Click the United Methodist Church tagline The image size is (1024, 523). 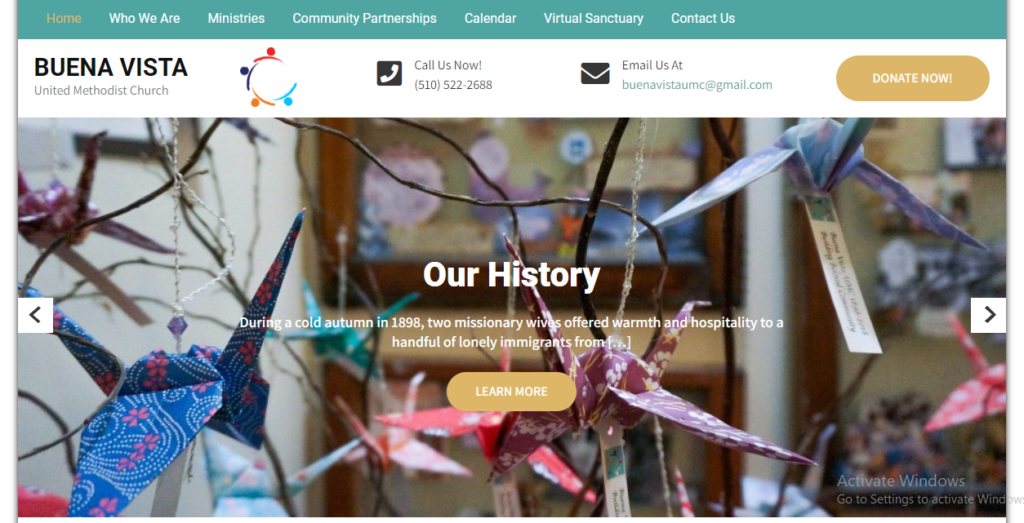[x=101, y=91]
